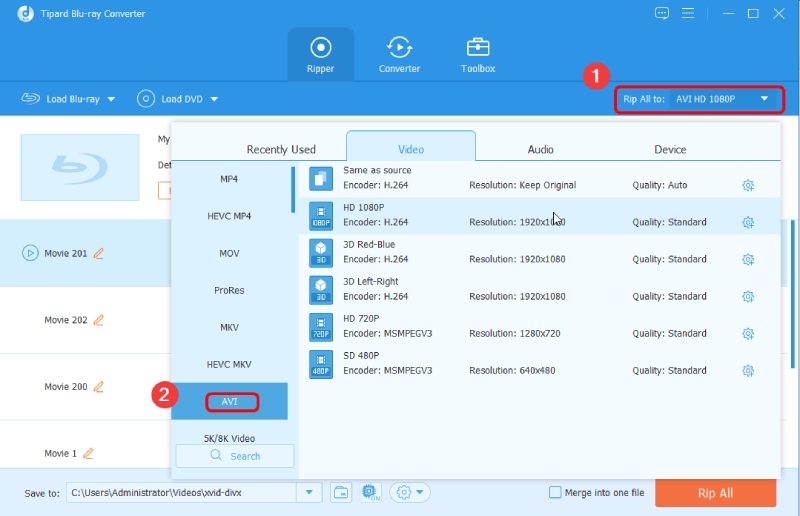This screenshot has width=800, height=516.
Task: Enable Merge into one file checkbox
Action: [x=555, y=493]
